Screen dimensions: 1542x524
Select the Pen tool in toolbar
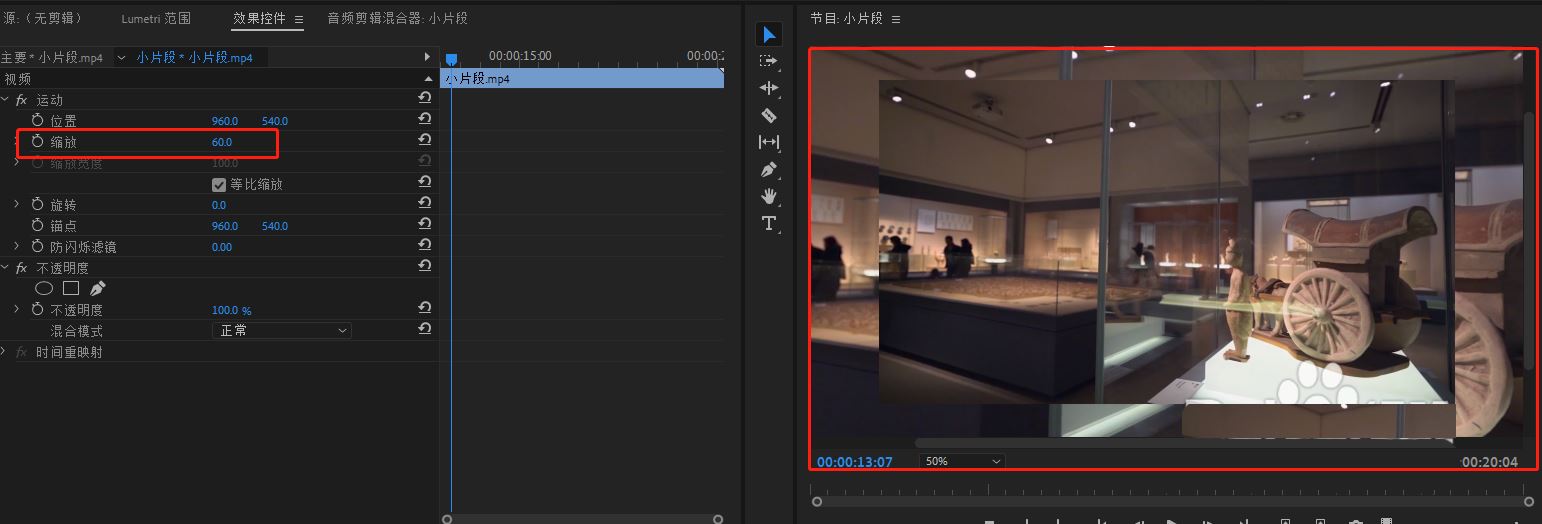point(768,169)
